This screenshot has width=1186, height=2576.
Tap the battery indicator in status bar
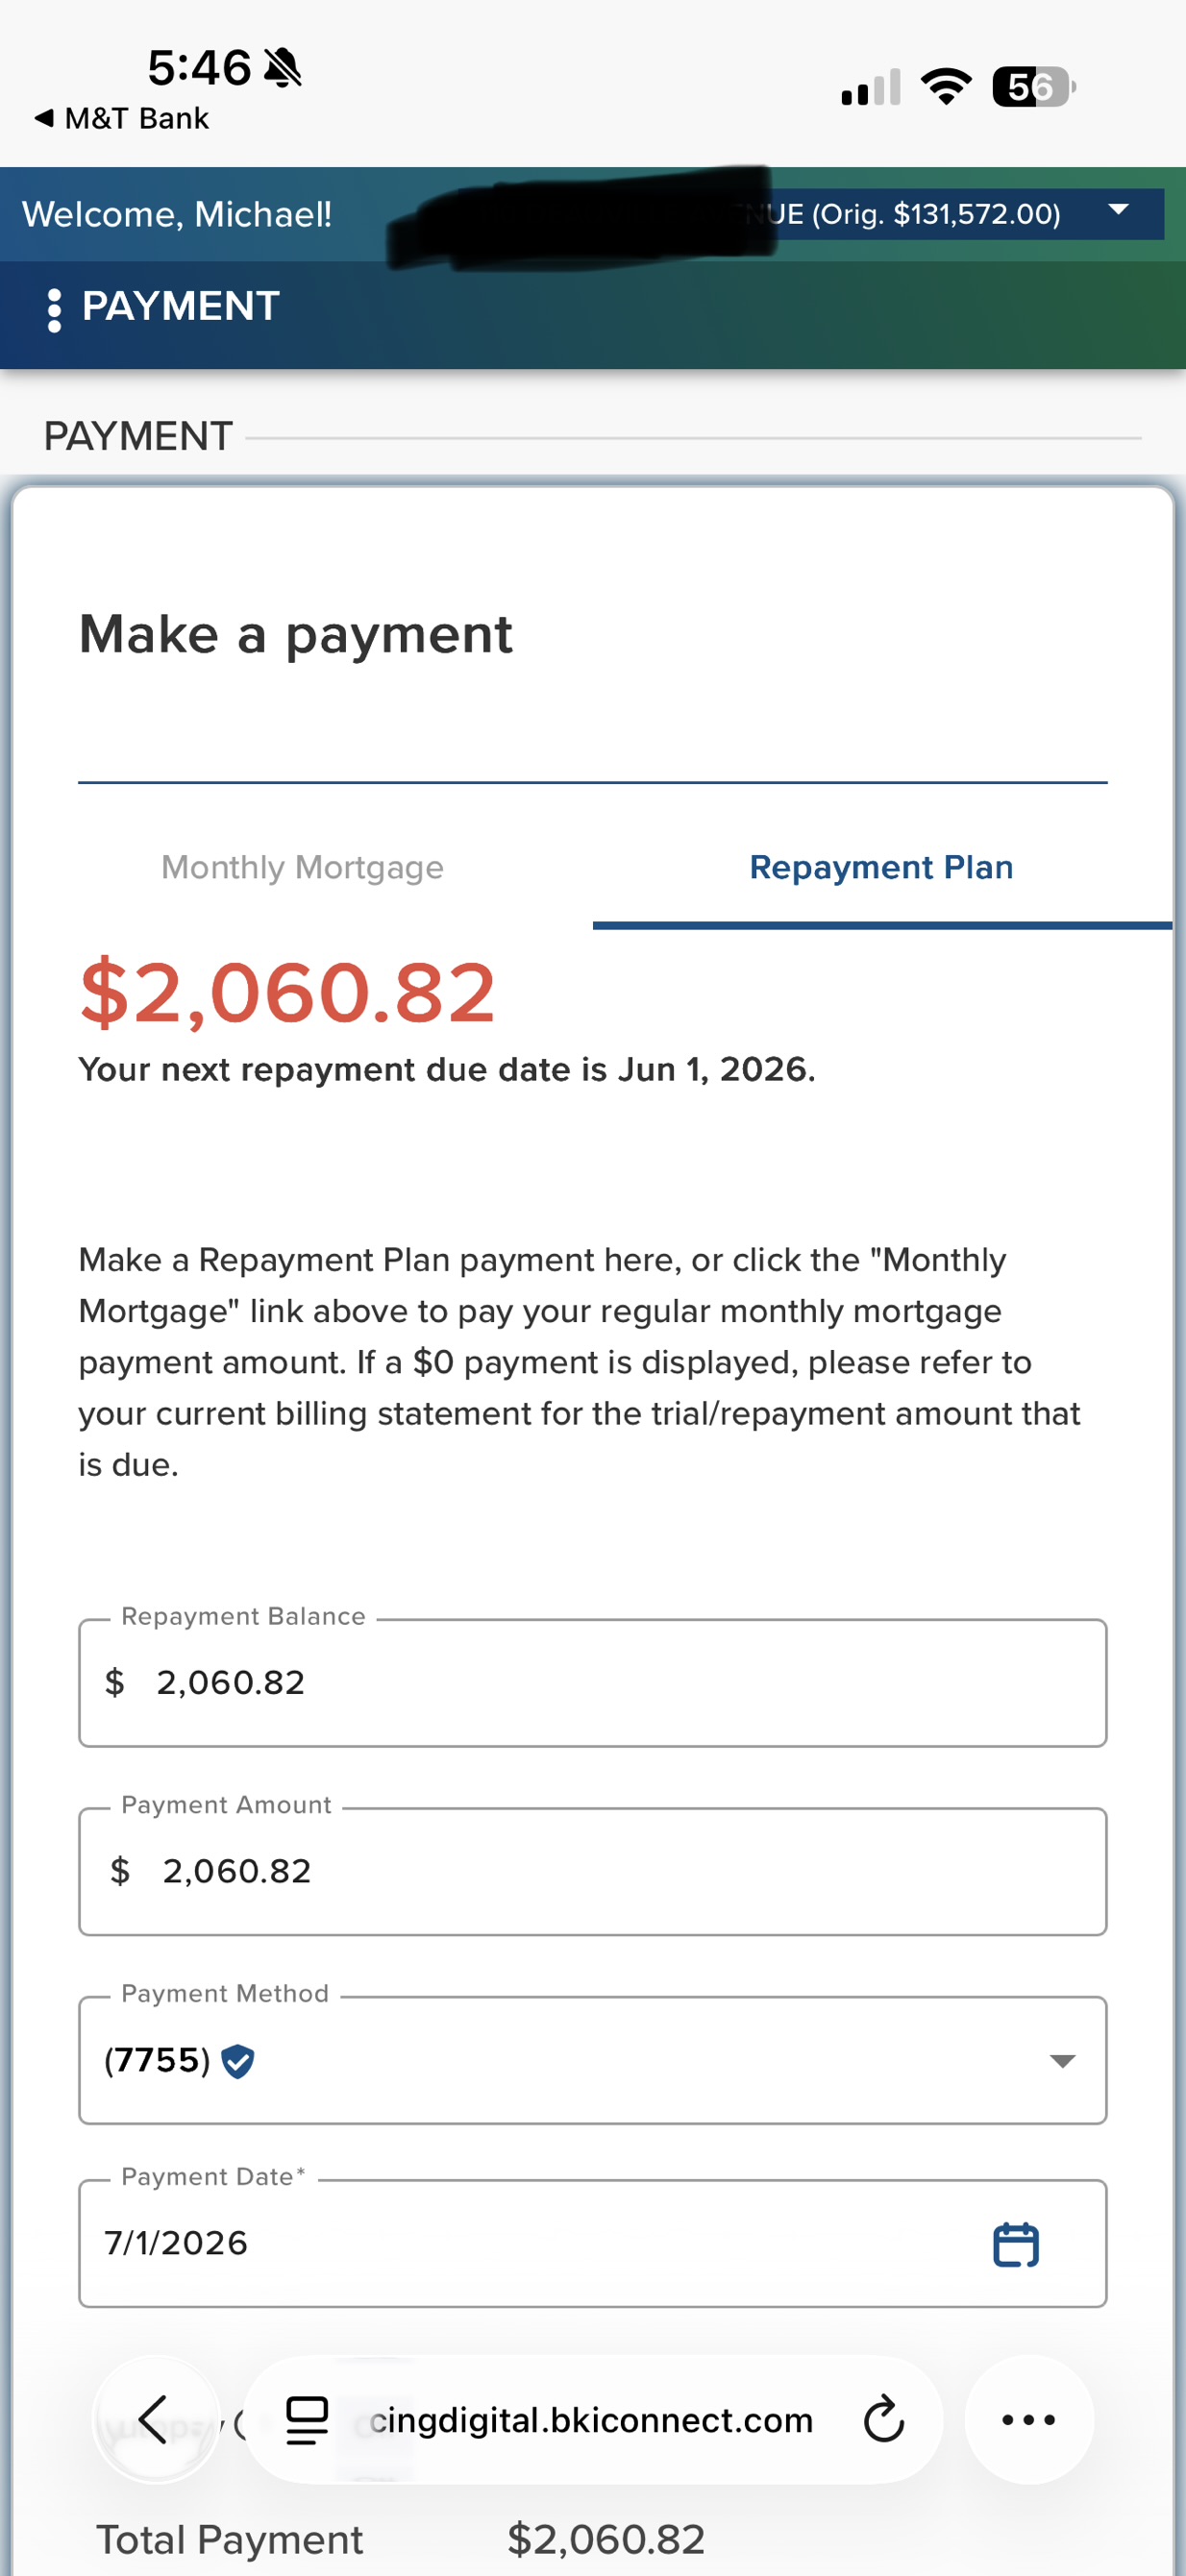tap(1033, 87)
